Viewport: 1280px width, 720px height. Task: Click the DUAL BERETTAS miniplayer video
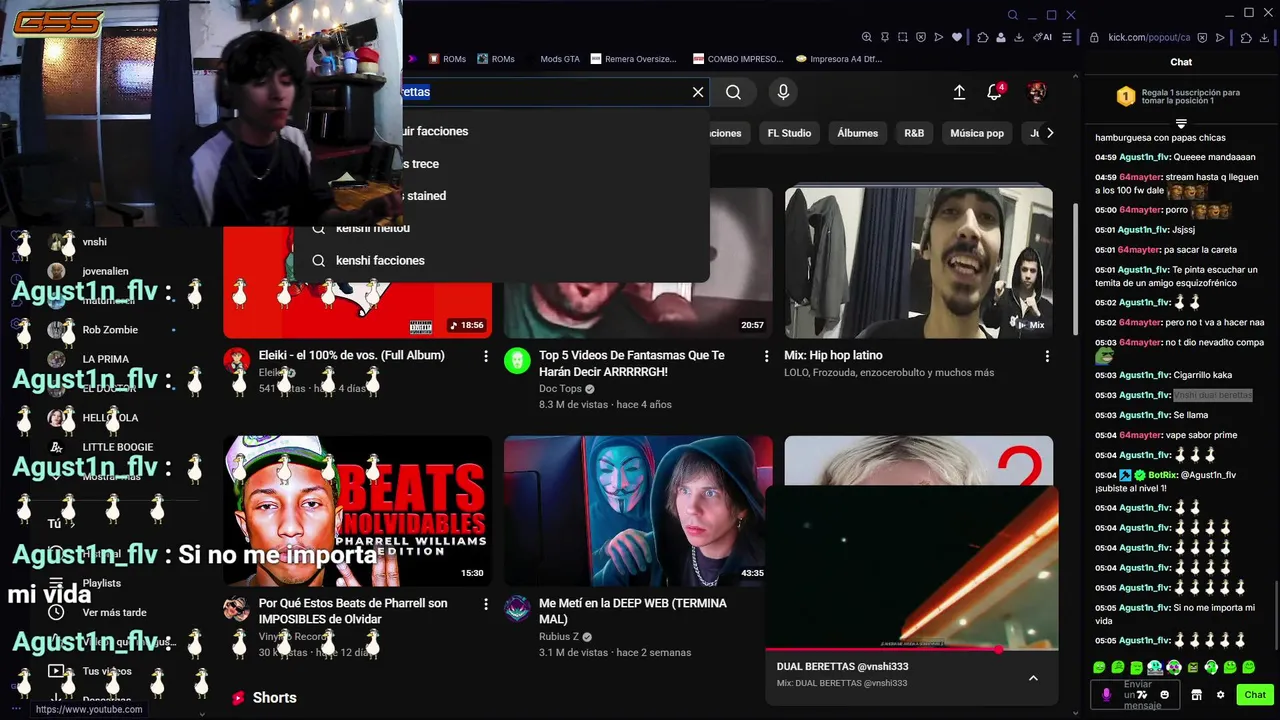coord(912,567)
